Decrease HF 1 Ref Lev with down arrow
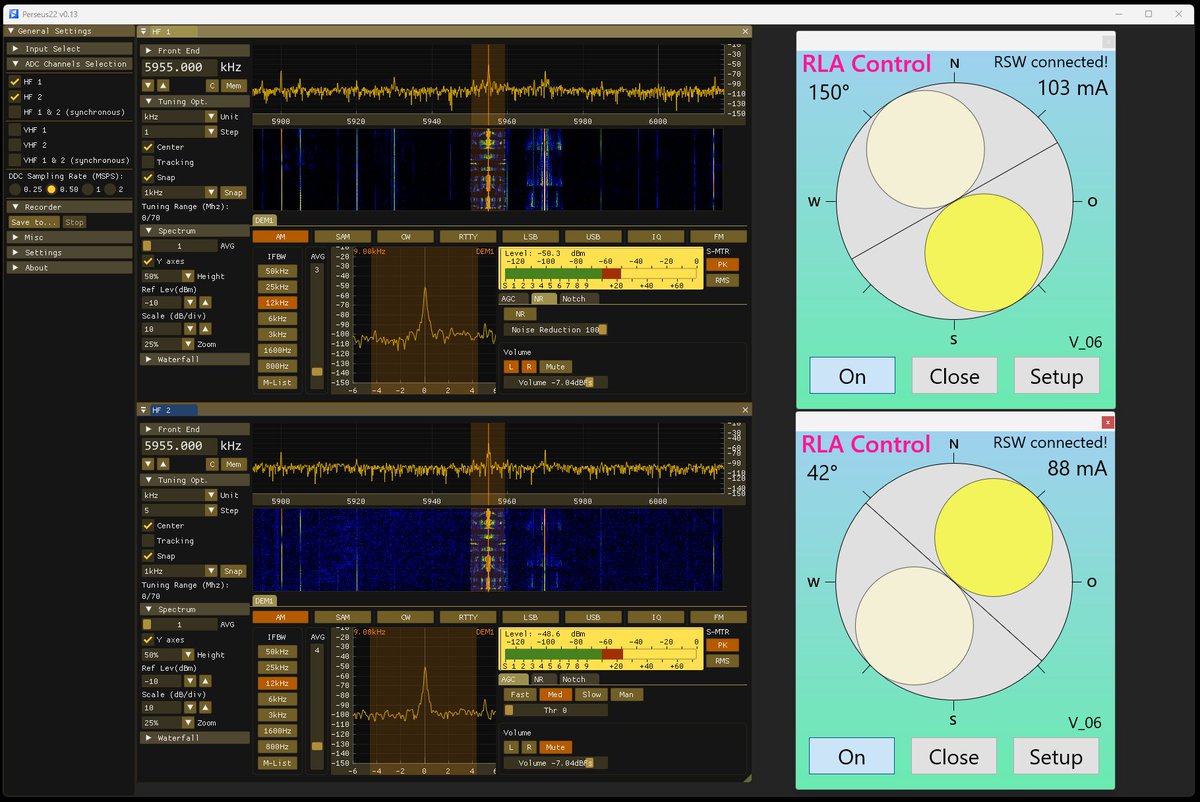1200x802 pixels. point(190,302)
